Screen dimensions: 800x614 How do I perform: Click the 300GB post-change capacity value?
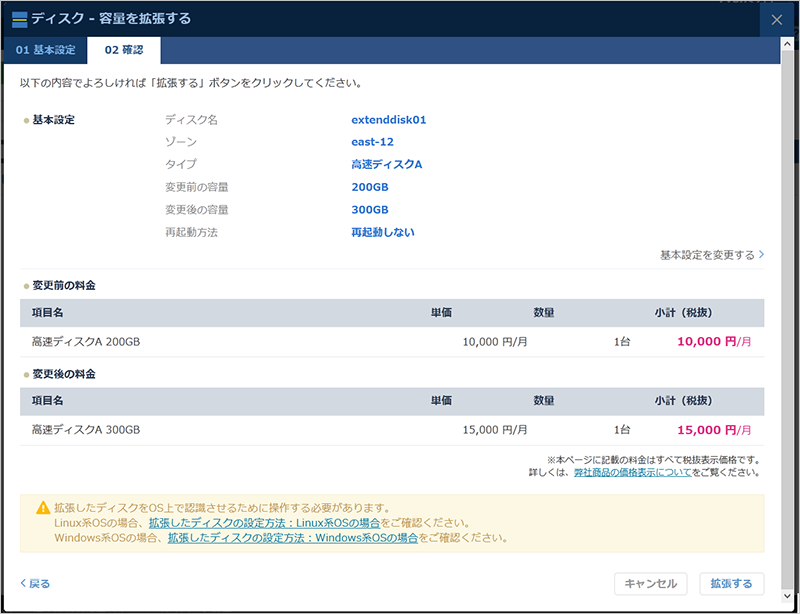click(369, 210)
